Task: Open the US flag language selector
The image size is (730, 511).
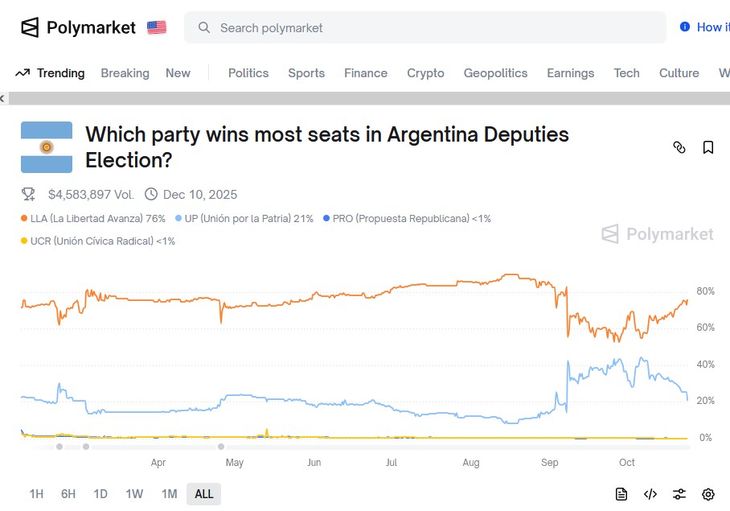Action: pos(157,28)
